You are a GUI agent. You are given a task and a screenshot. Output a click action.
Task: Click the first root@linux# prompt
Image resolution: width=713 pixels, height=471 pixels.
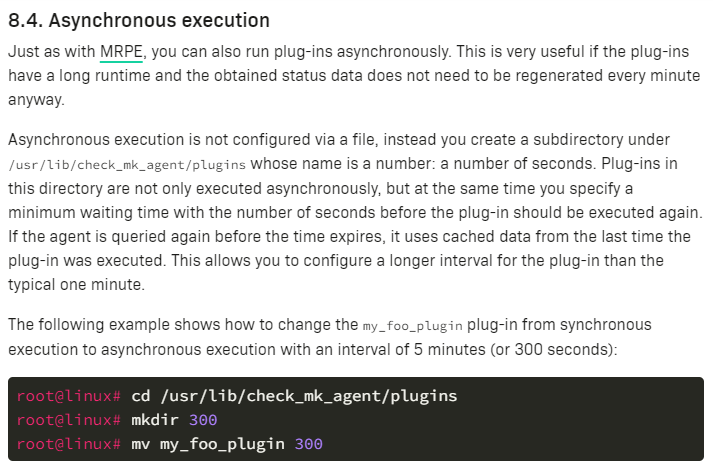69,396
